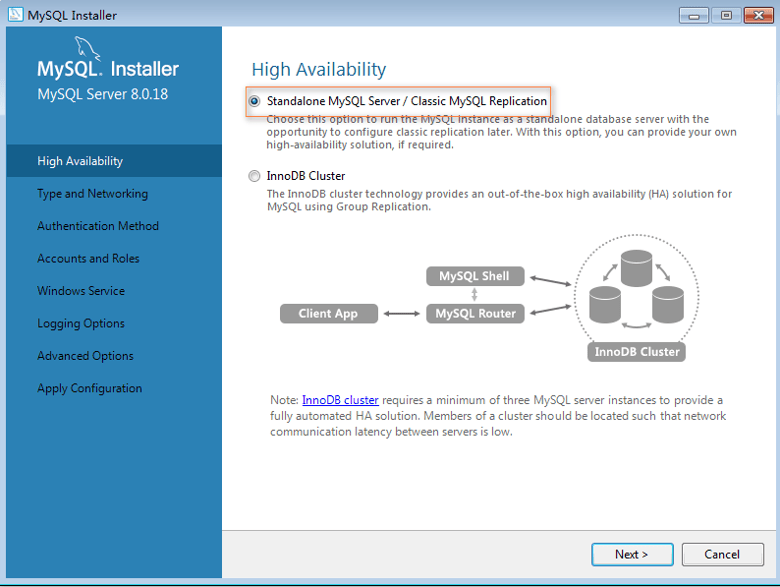Image resolution: width=780 pixels, height=587 pixels.
Task: Maximize the MySQL Installer window
Action: click(x=726, y=15)
